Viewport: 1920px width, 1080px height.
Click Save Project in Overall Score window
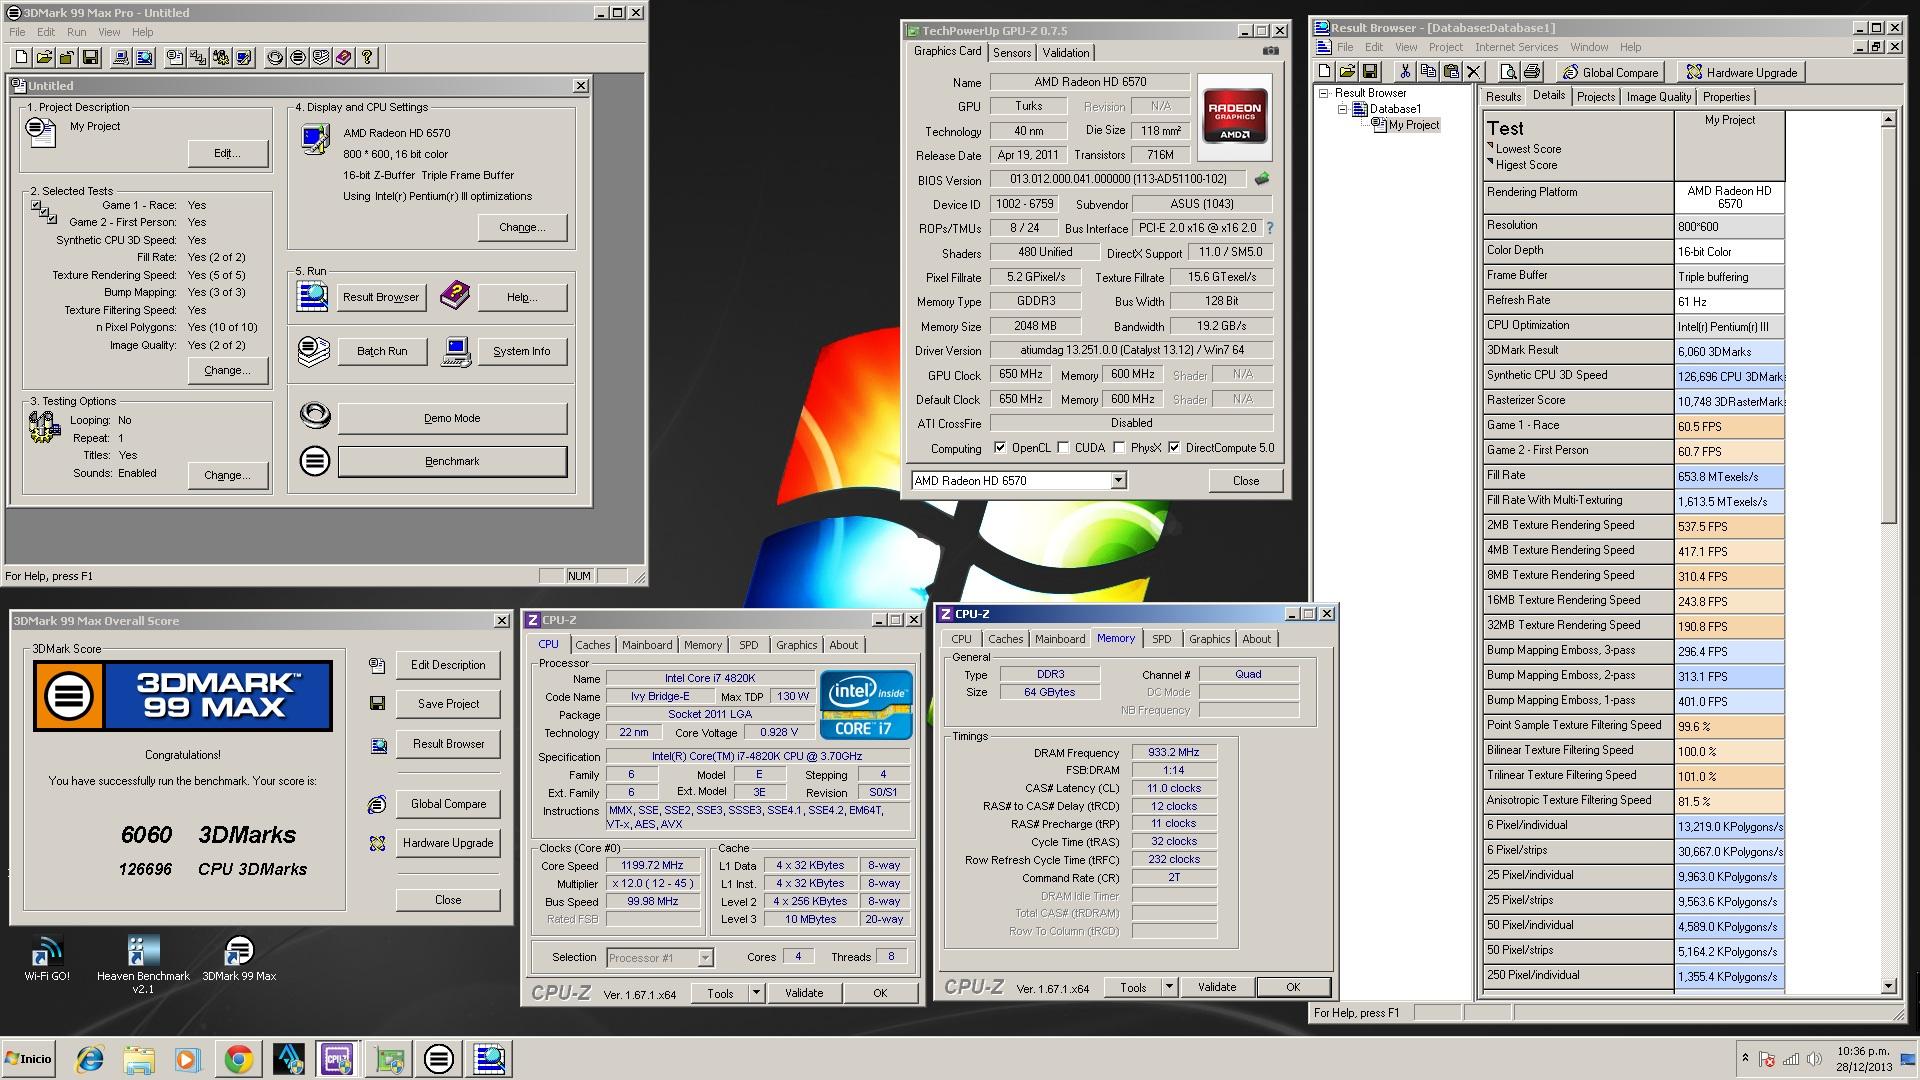tap(448, 704)
